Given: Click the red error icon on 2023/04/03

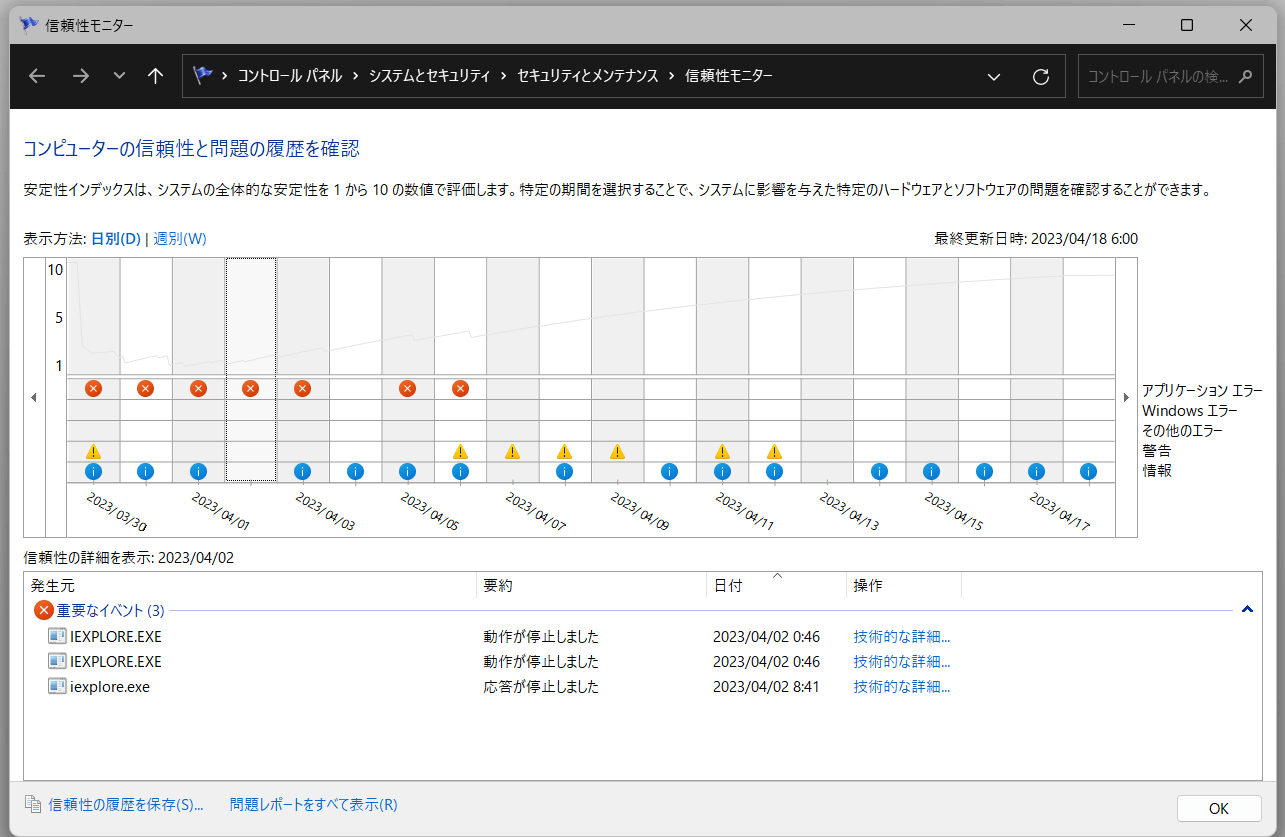Looking at the screenshot, I should [x=302, y=388].
